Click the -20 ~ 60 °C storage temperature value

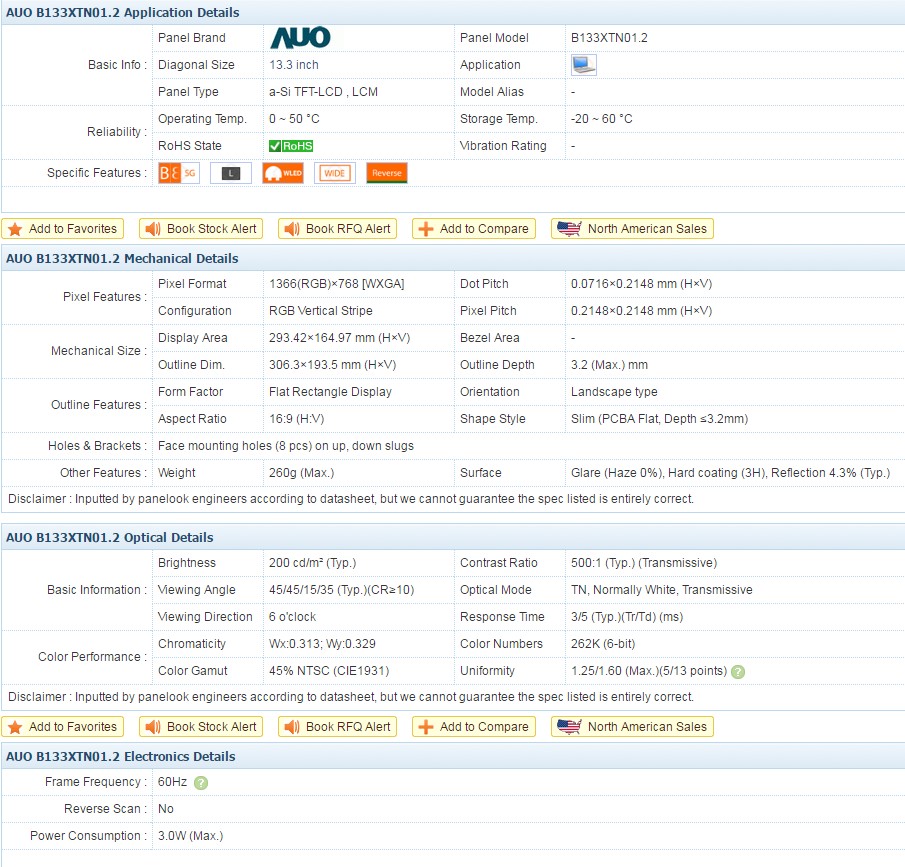point(601,119)
